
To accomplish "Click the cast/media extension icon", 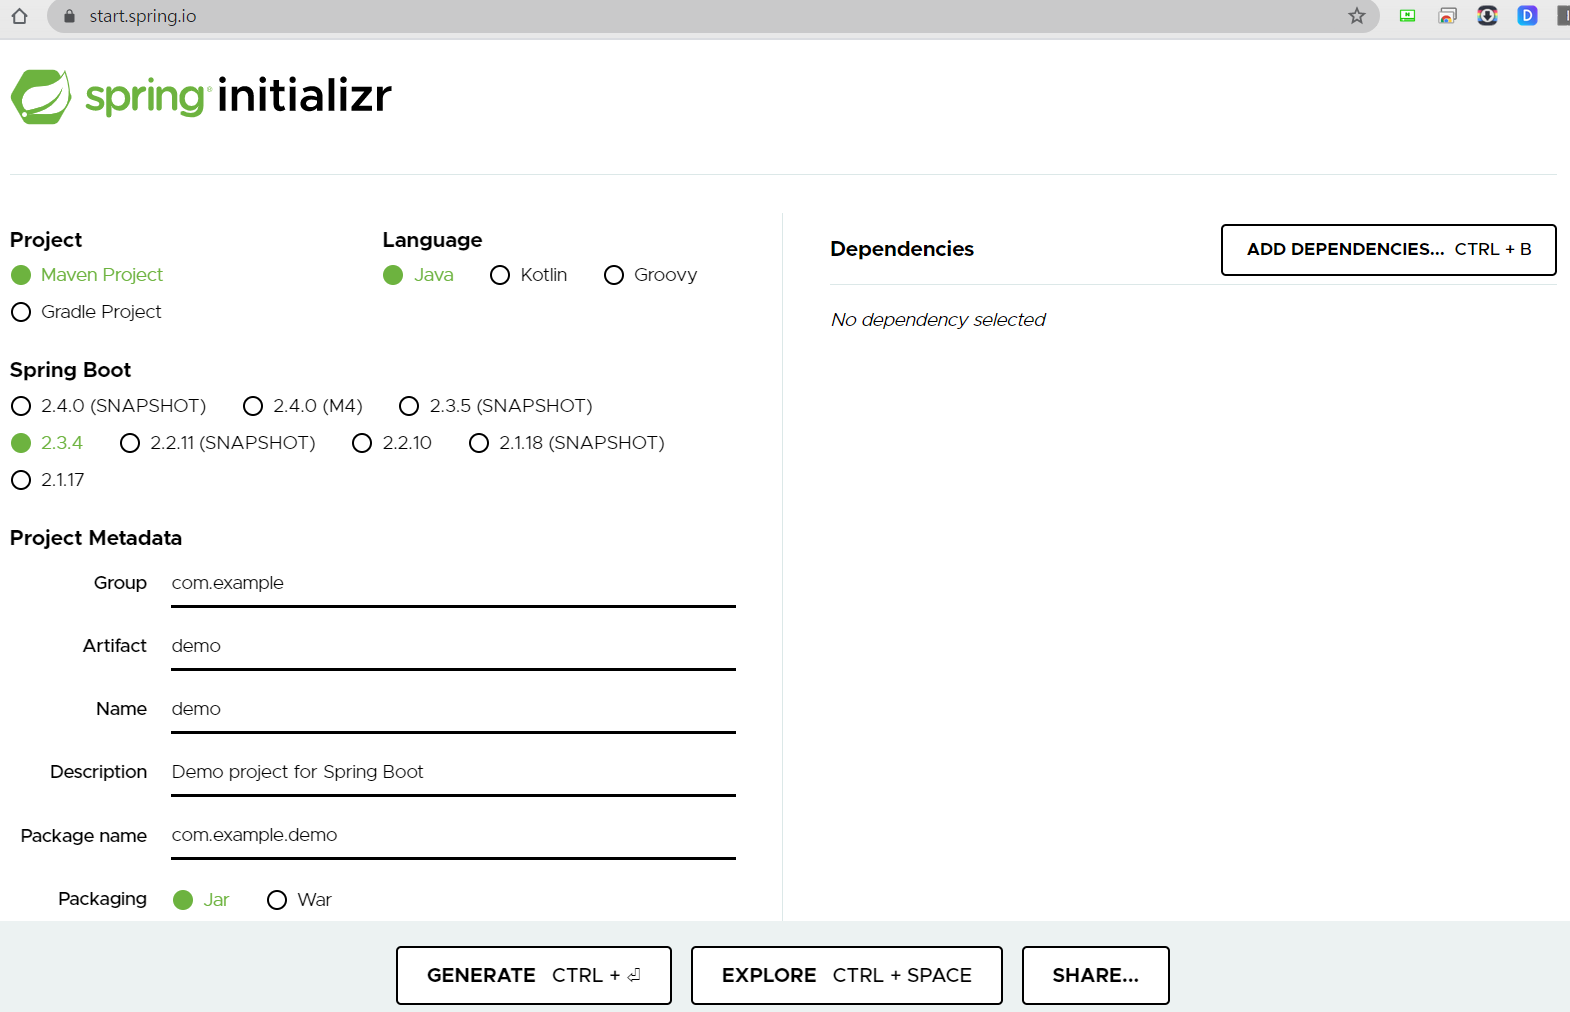I will click(x=1447, y=16).
